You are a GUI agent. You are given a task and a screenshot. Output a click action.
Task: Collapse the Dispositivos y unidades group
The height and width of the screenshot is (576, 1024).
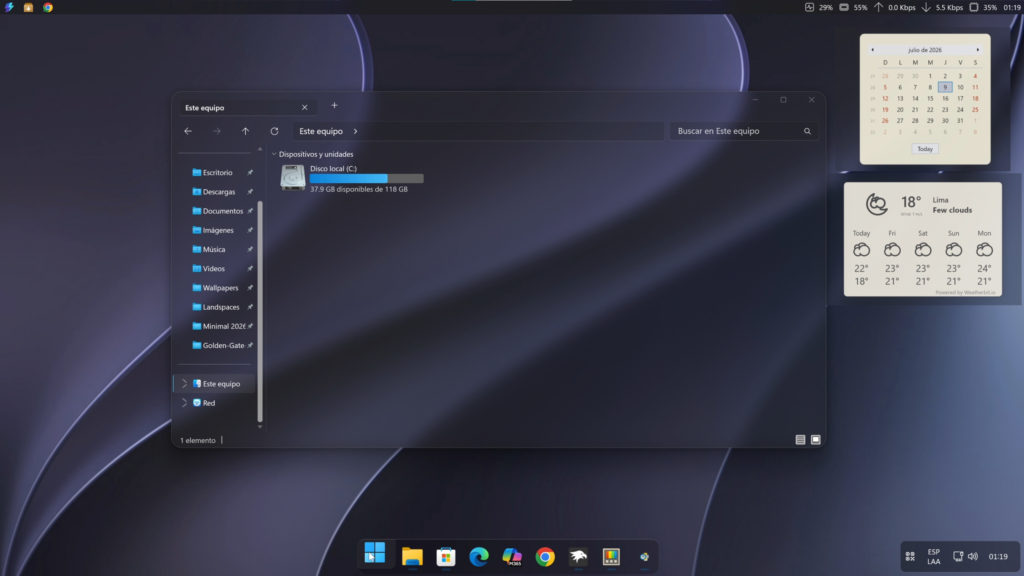click(274, 154)
